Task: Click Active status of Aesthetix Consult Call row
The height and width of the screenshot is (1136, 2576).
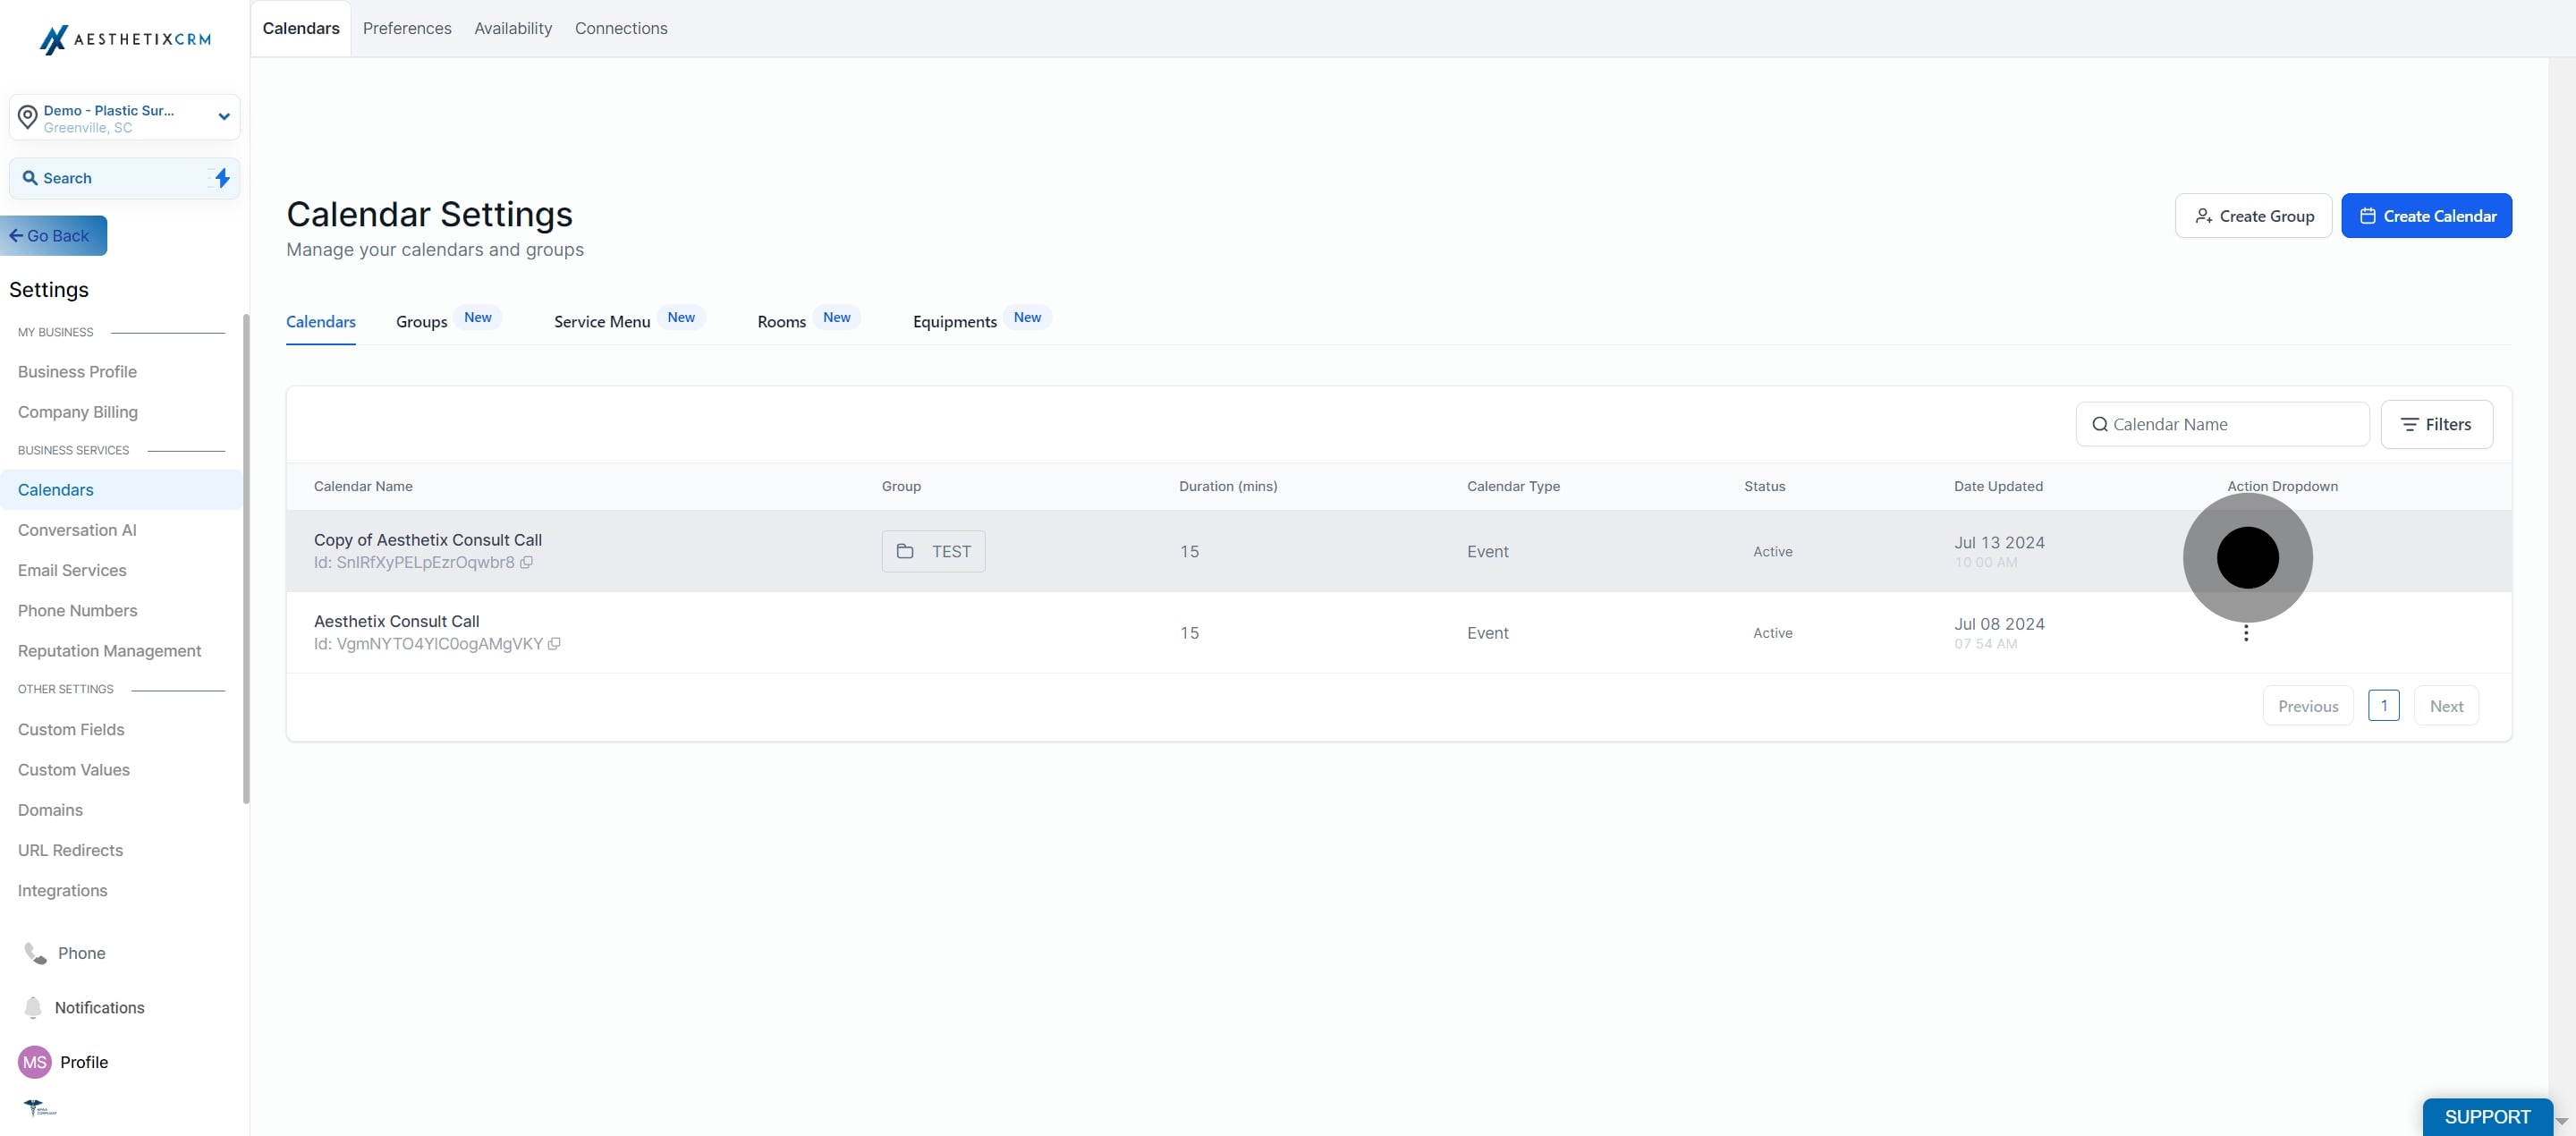Action: [x=1772, y=633]
